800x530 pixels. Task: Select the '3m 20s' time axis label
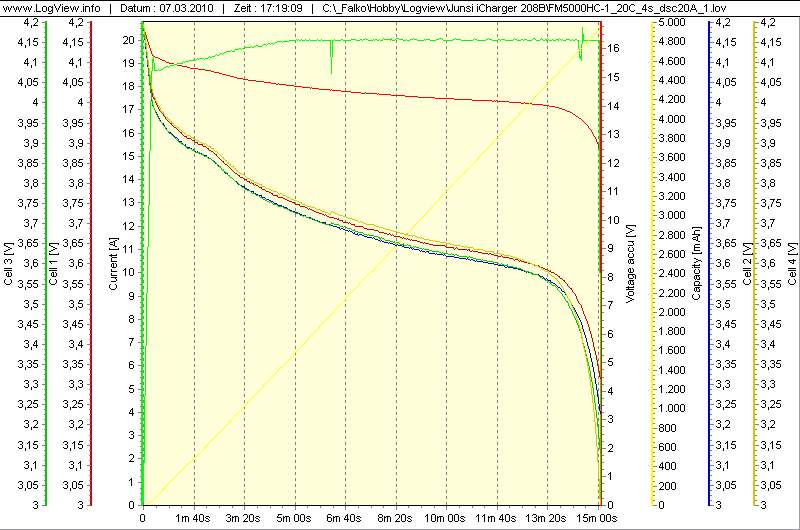tap(243, 518)
